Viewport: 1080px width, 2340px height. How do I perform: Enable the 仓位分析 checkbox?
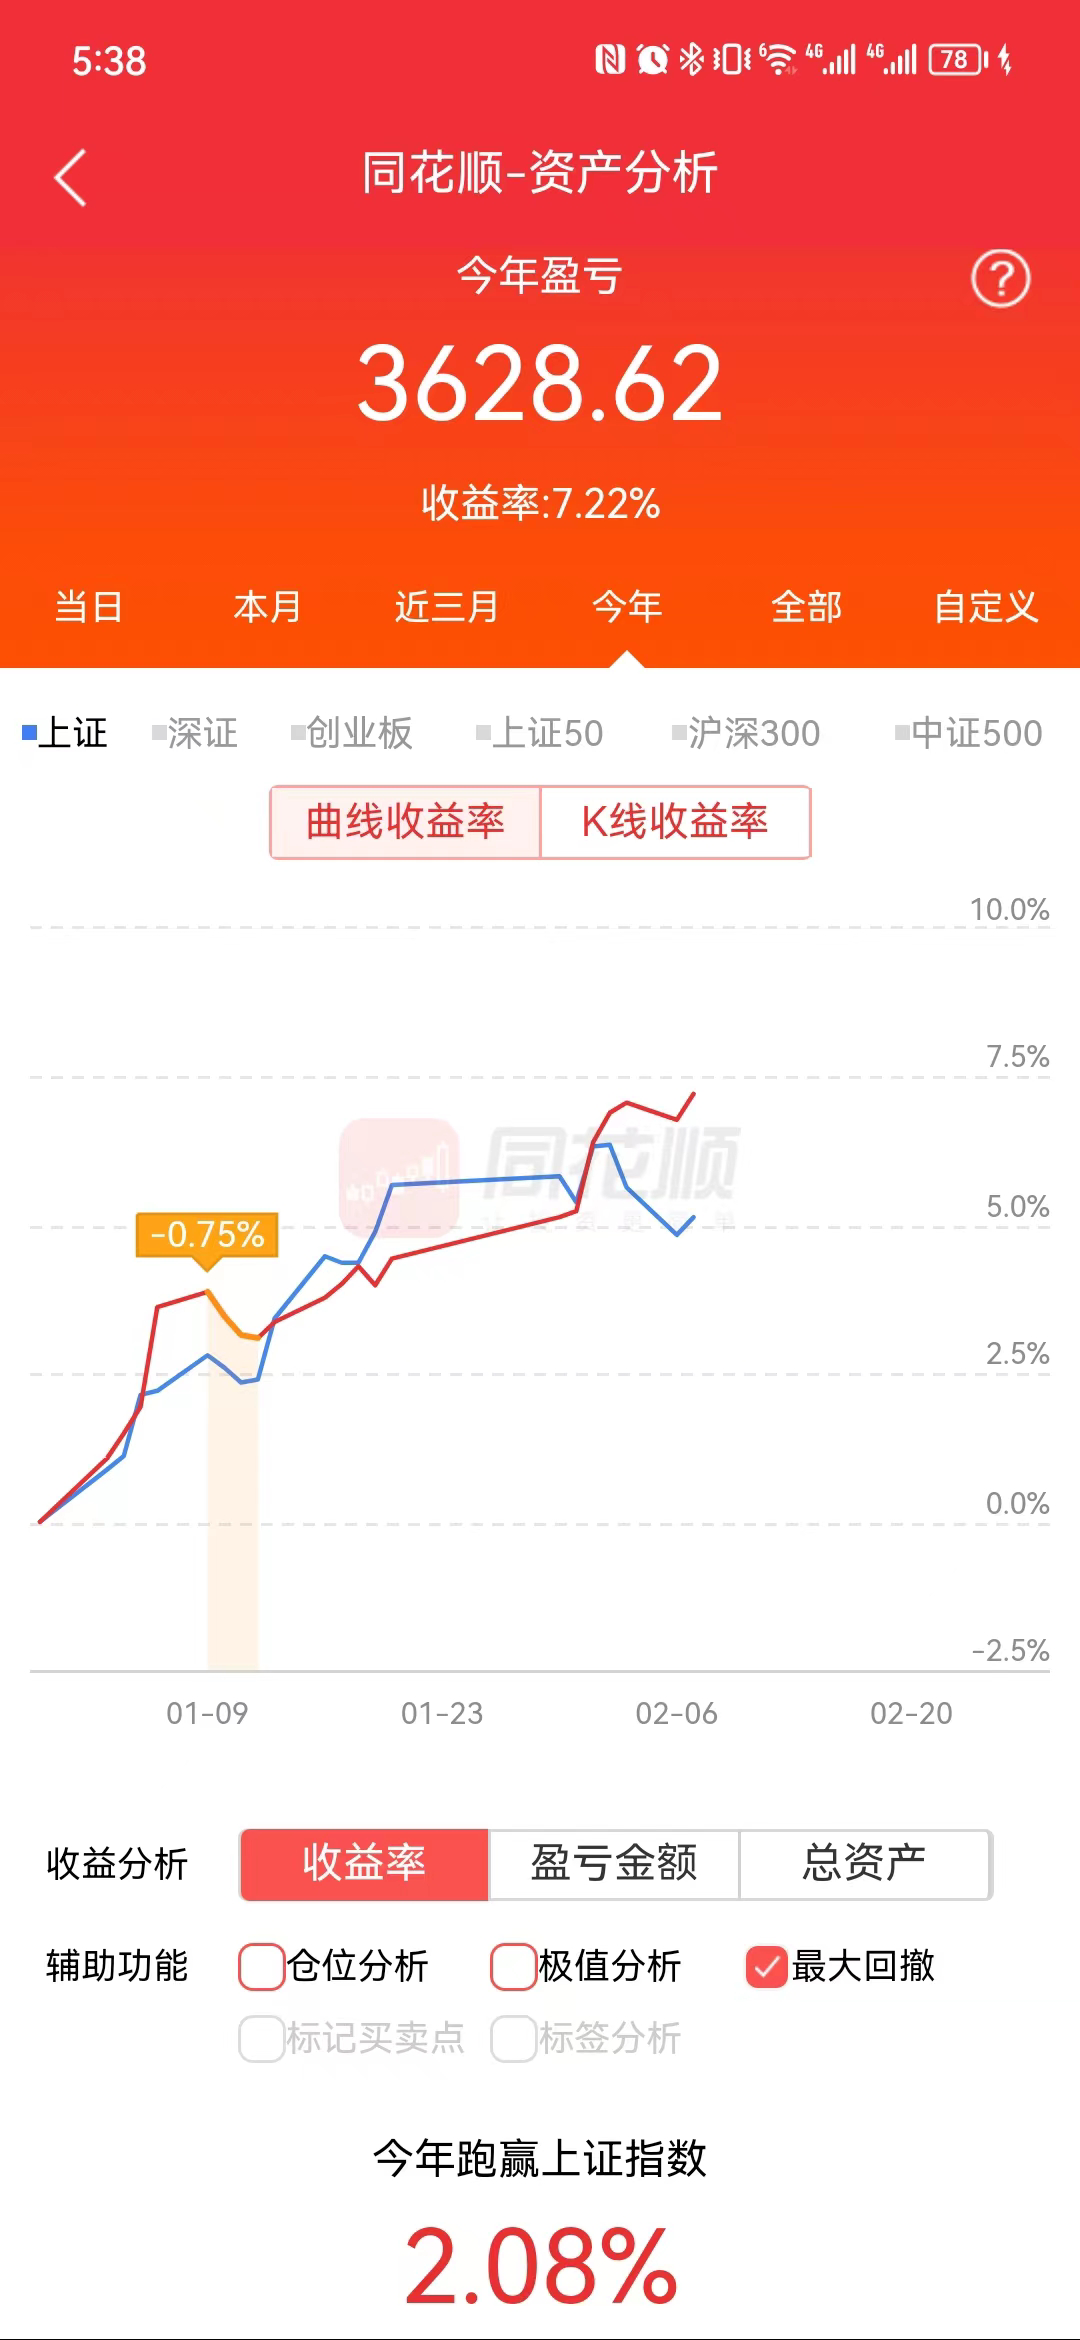click(x=262, y=1966)
